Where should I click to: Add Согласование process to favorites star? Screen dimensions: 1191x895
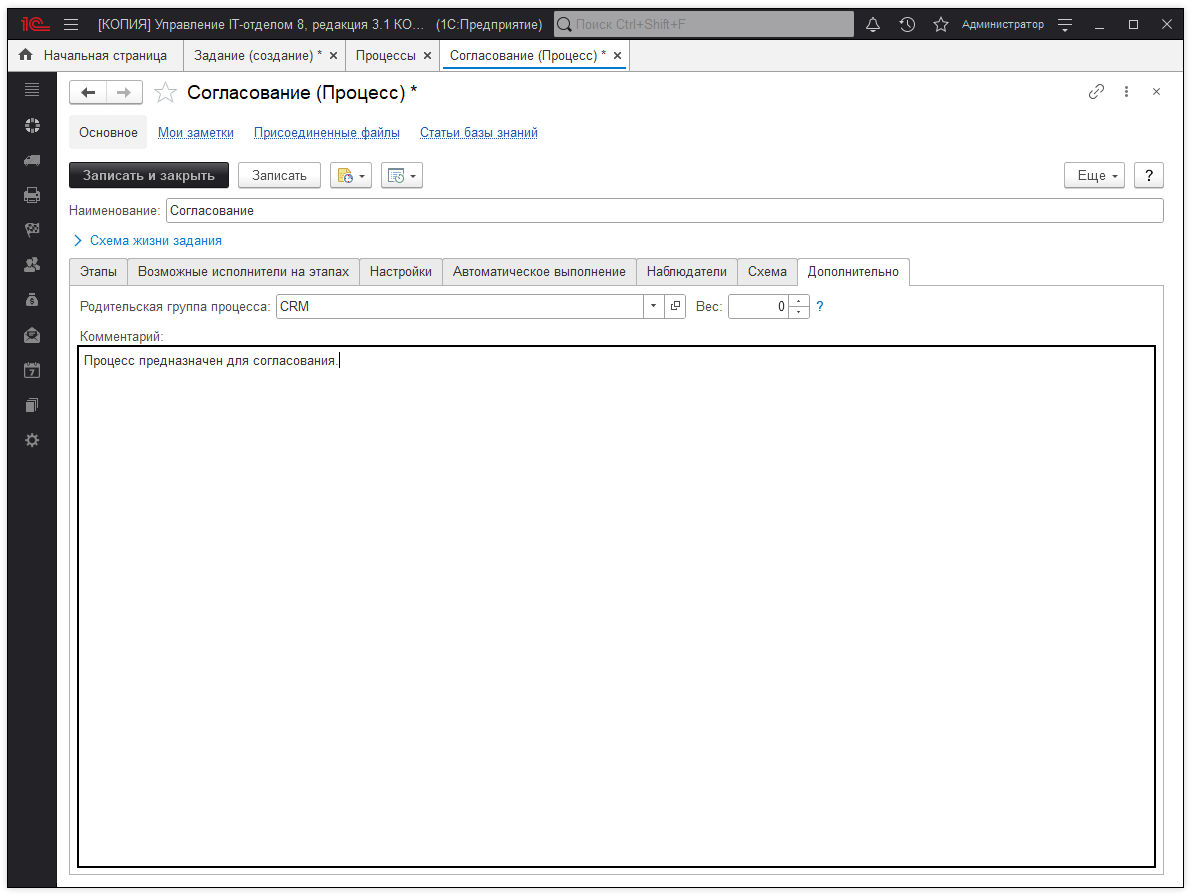[166, 93]
